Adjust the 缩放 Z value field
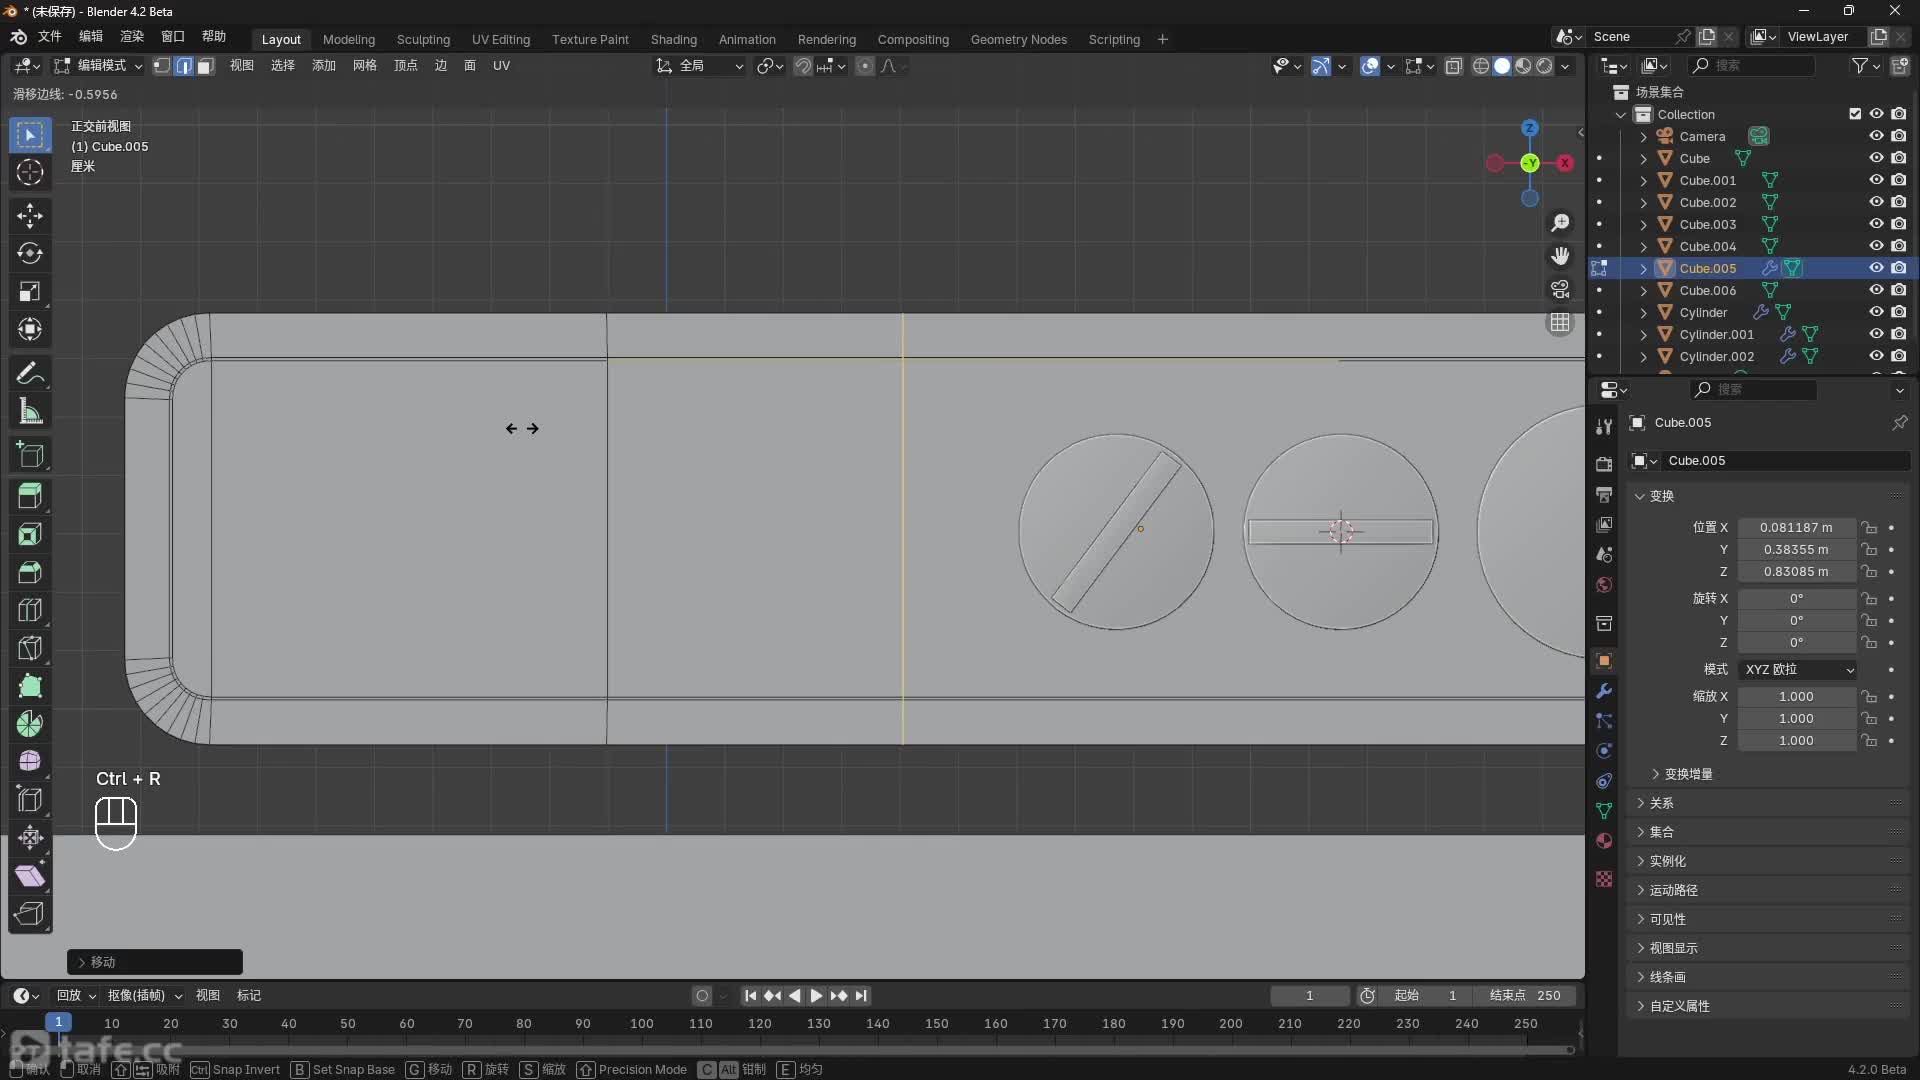This screenshot has height=1080, width=1920. tap(1796, 741)
